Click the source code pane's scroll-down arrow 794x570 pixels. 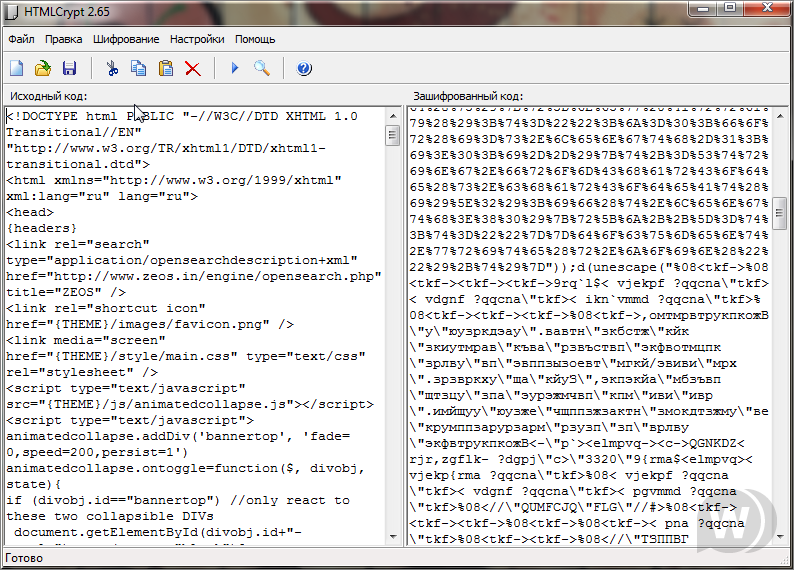(393, 537)
